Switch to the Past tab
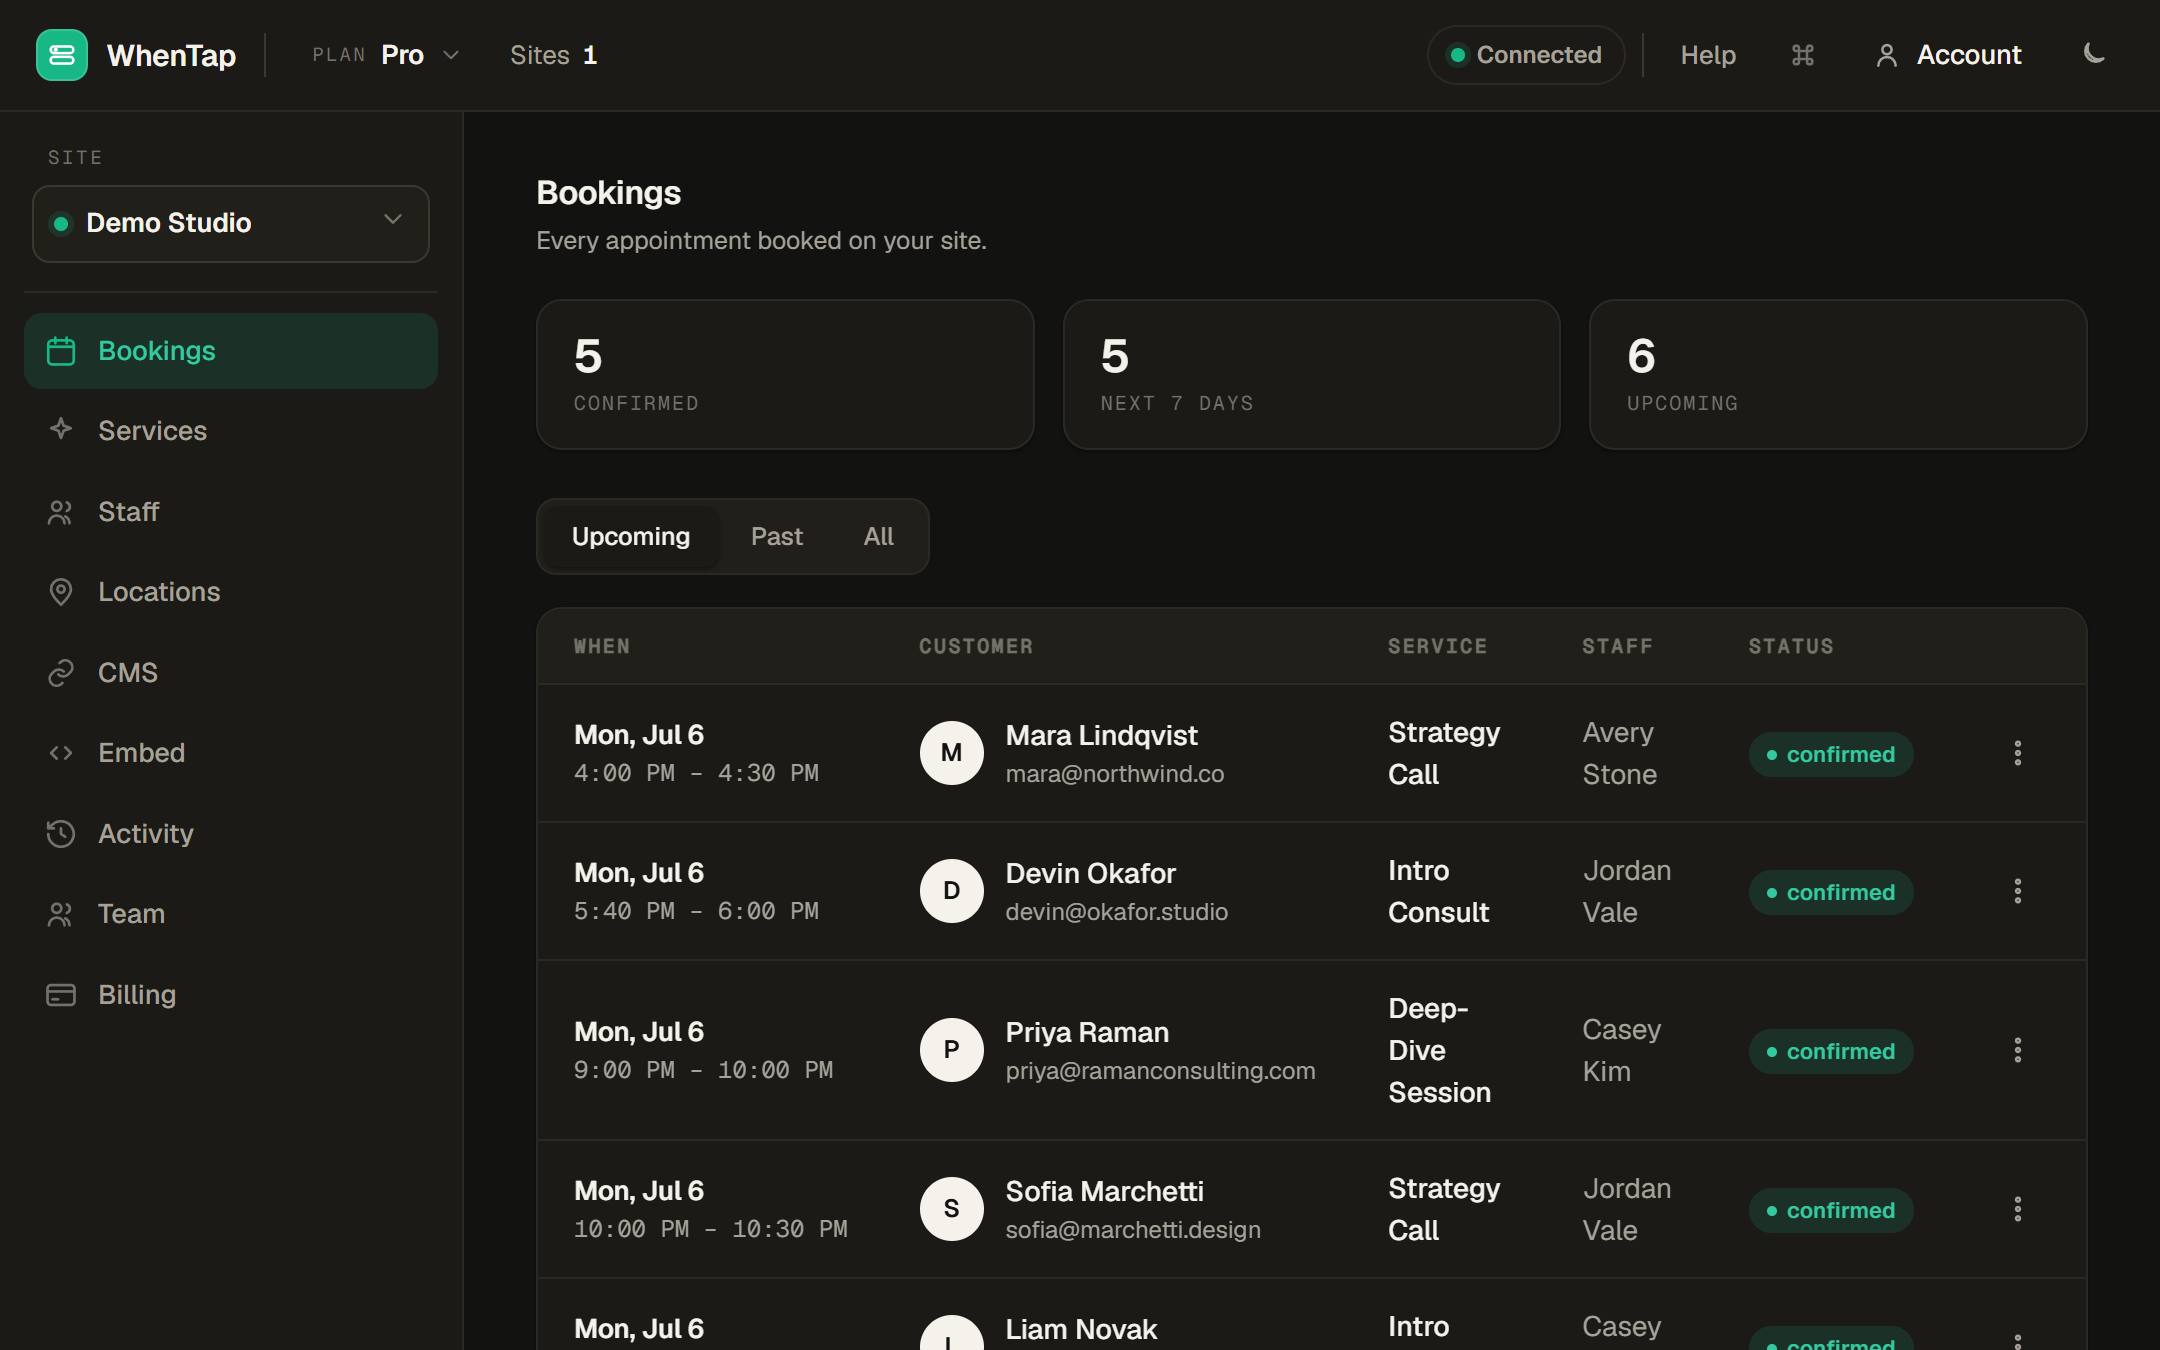The image size is (2160, 1350). tap(777, 537)
